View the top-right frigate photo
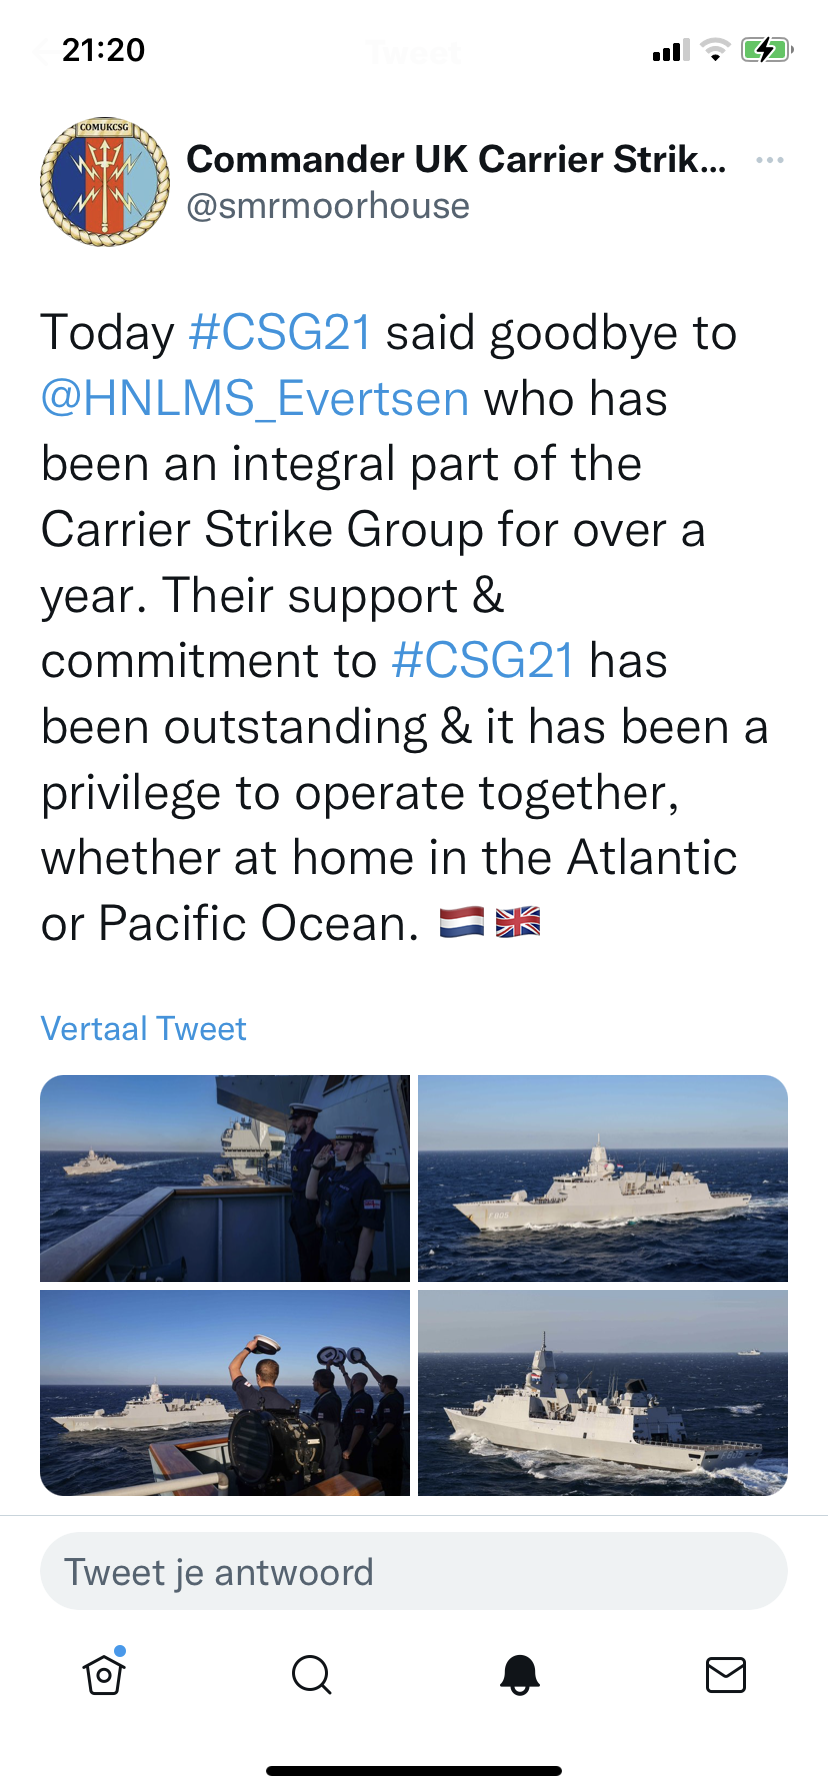The height and width of the screenshot is (1792, 828). [603, 1178]
